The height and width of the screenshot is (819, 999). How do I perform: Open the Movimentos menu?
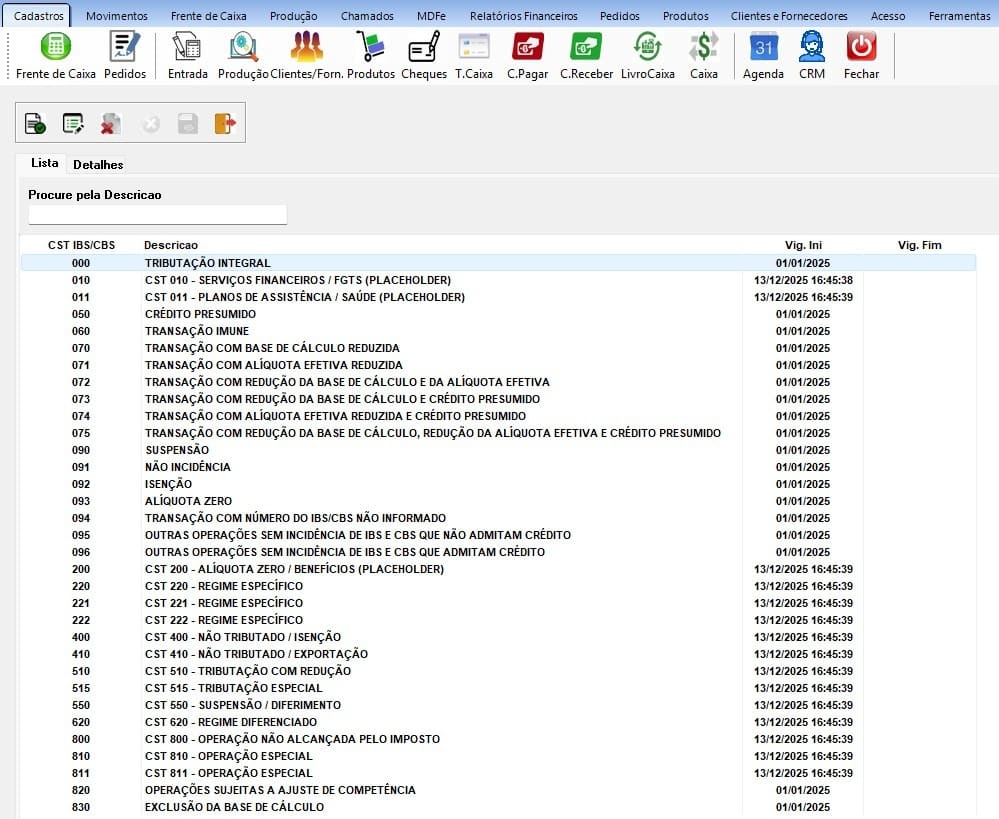[117, 16]
